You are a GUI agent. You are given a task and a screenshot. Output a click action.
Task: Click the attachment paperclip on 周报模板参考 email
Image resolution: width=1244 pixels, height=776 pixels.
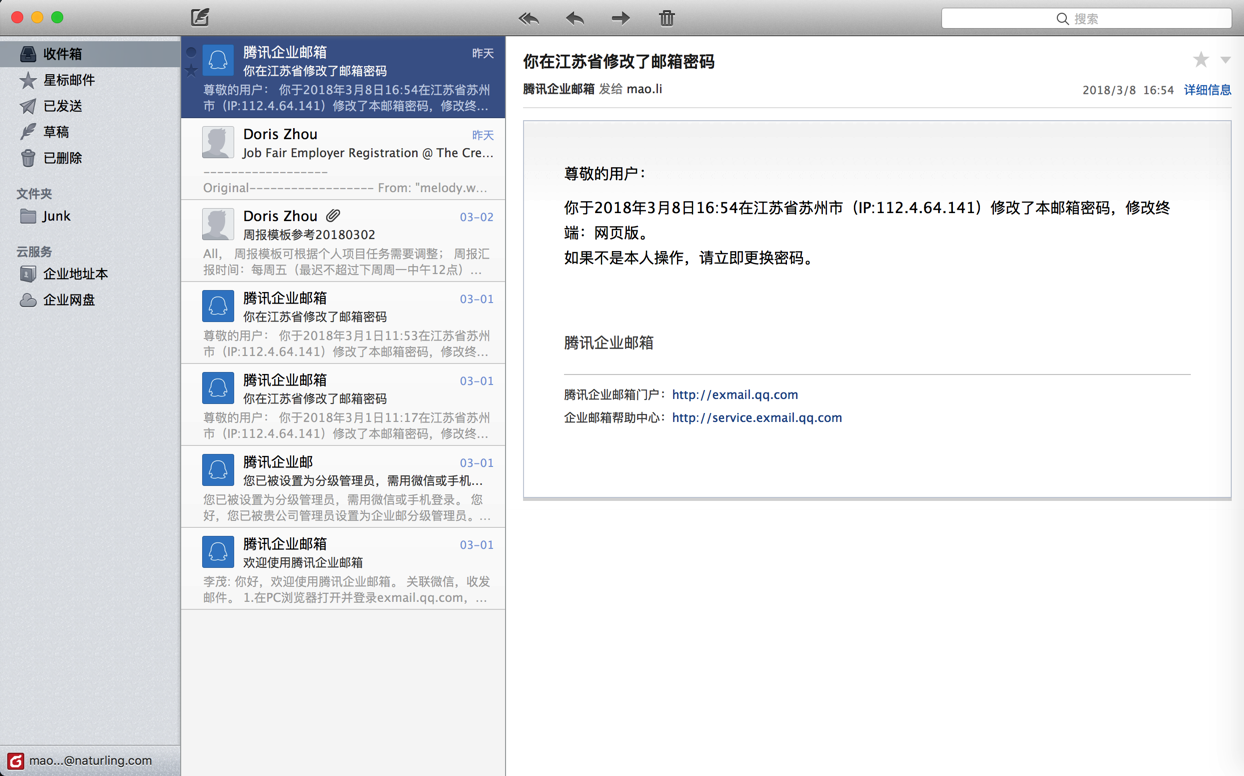pyautogui.click(x=333, y=216)
